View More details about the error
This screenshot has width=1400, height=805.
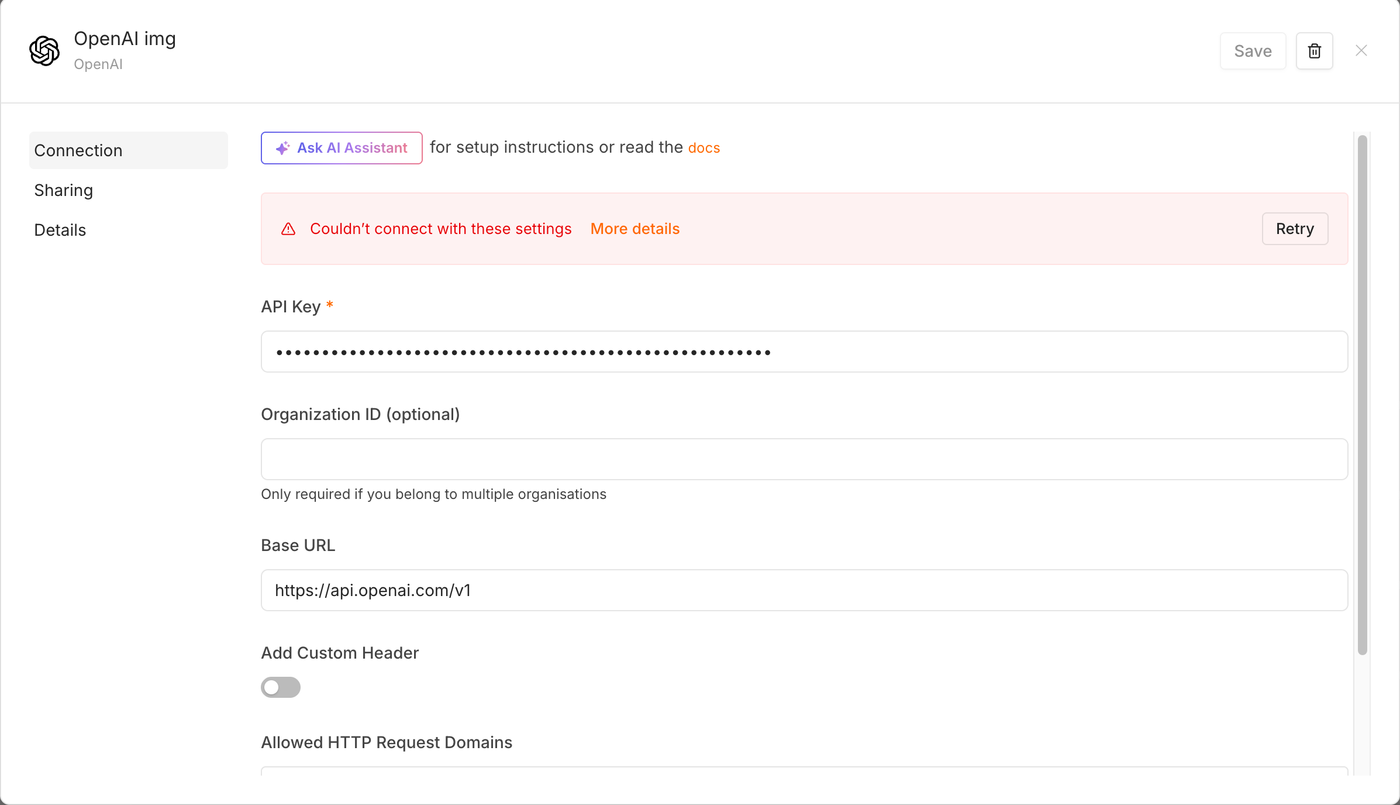click(x=635, y=229)
